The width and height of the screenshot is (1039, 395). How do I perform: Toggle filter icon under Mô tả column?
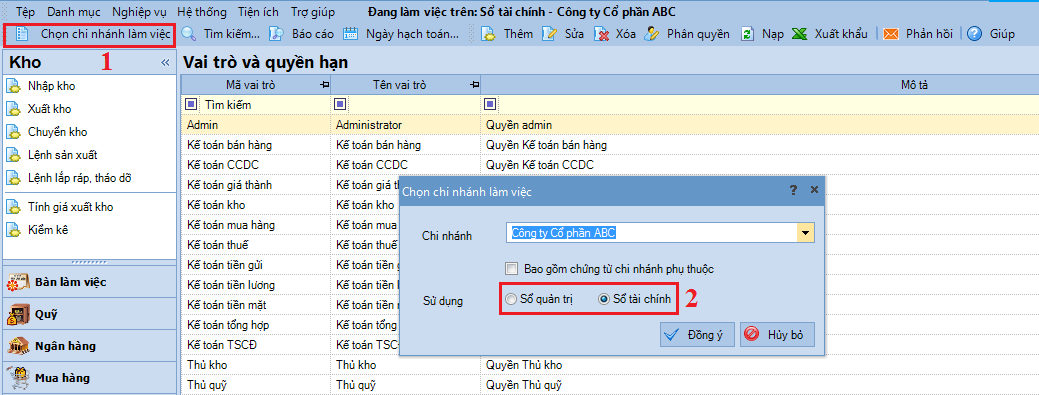[x=490, y=104]
